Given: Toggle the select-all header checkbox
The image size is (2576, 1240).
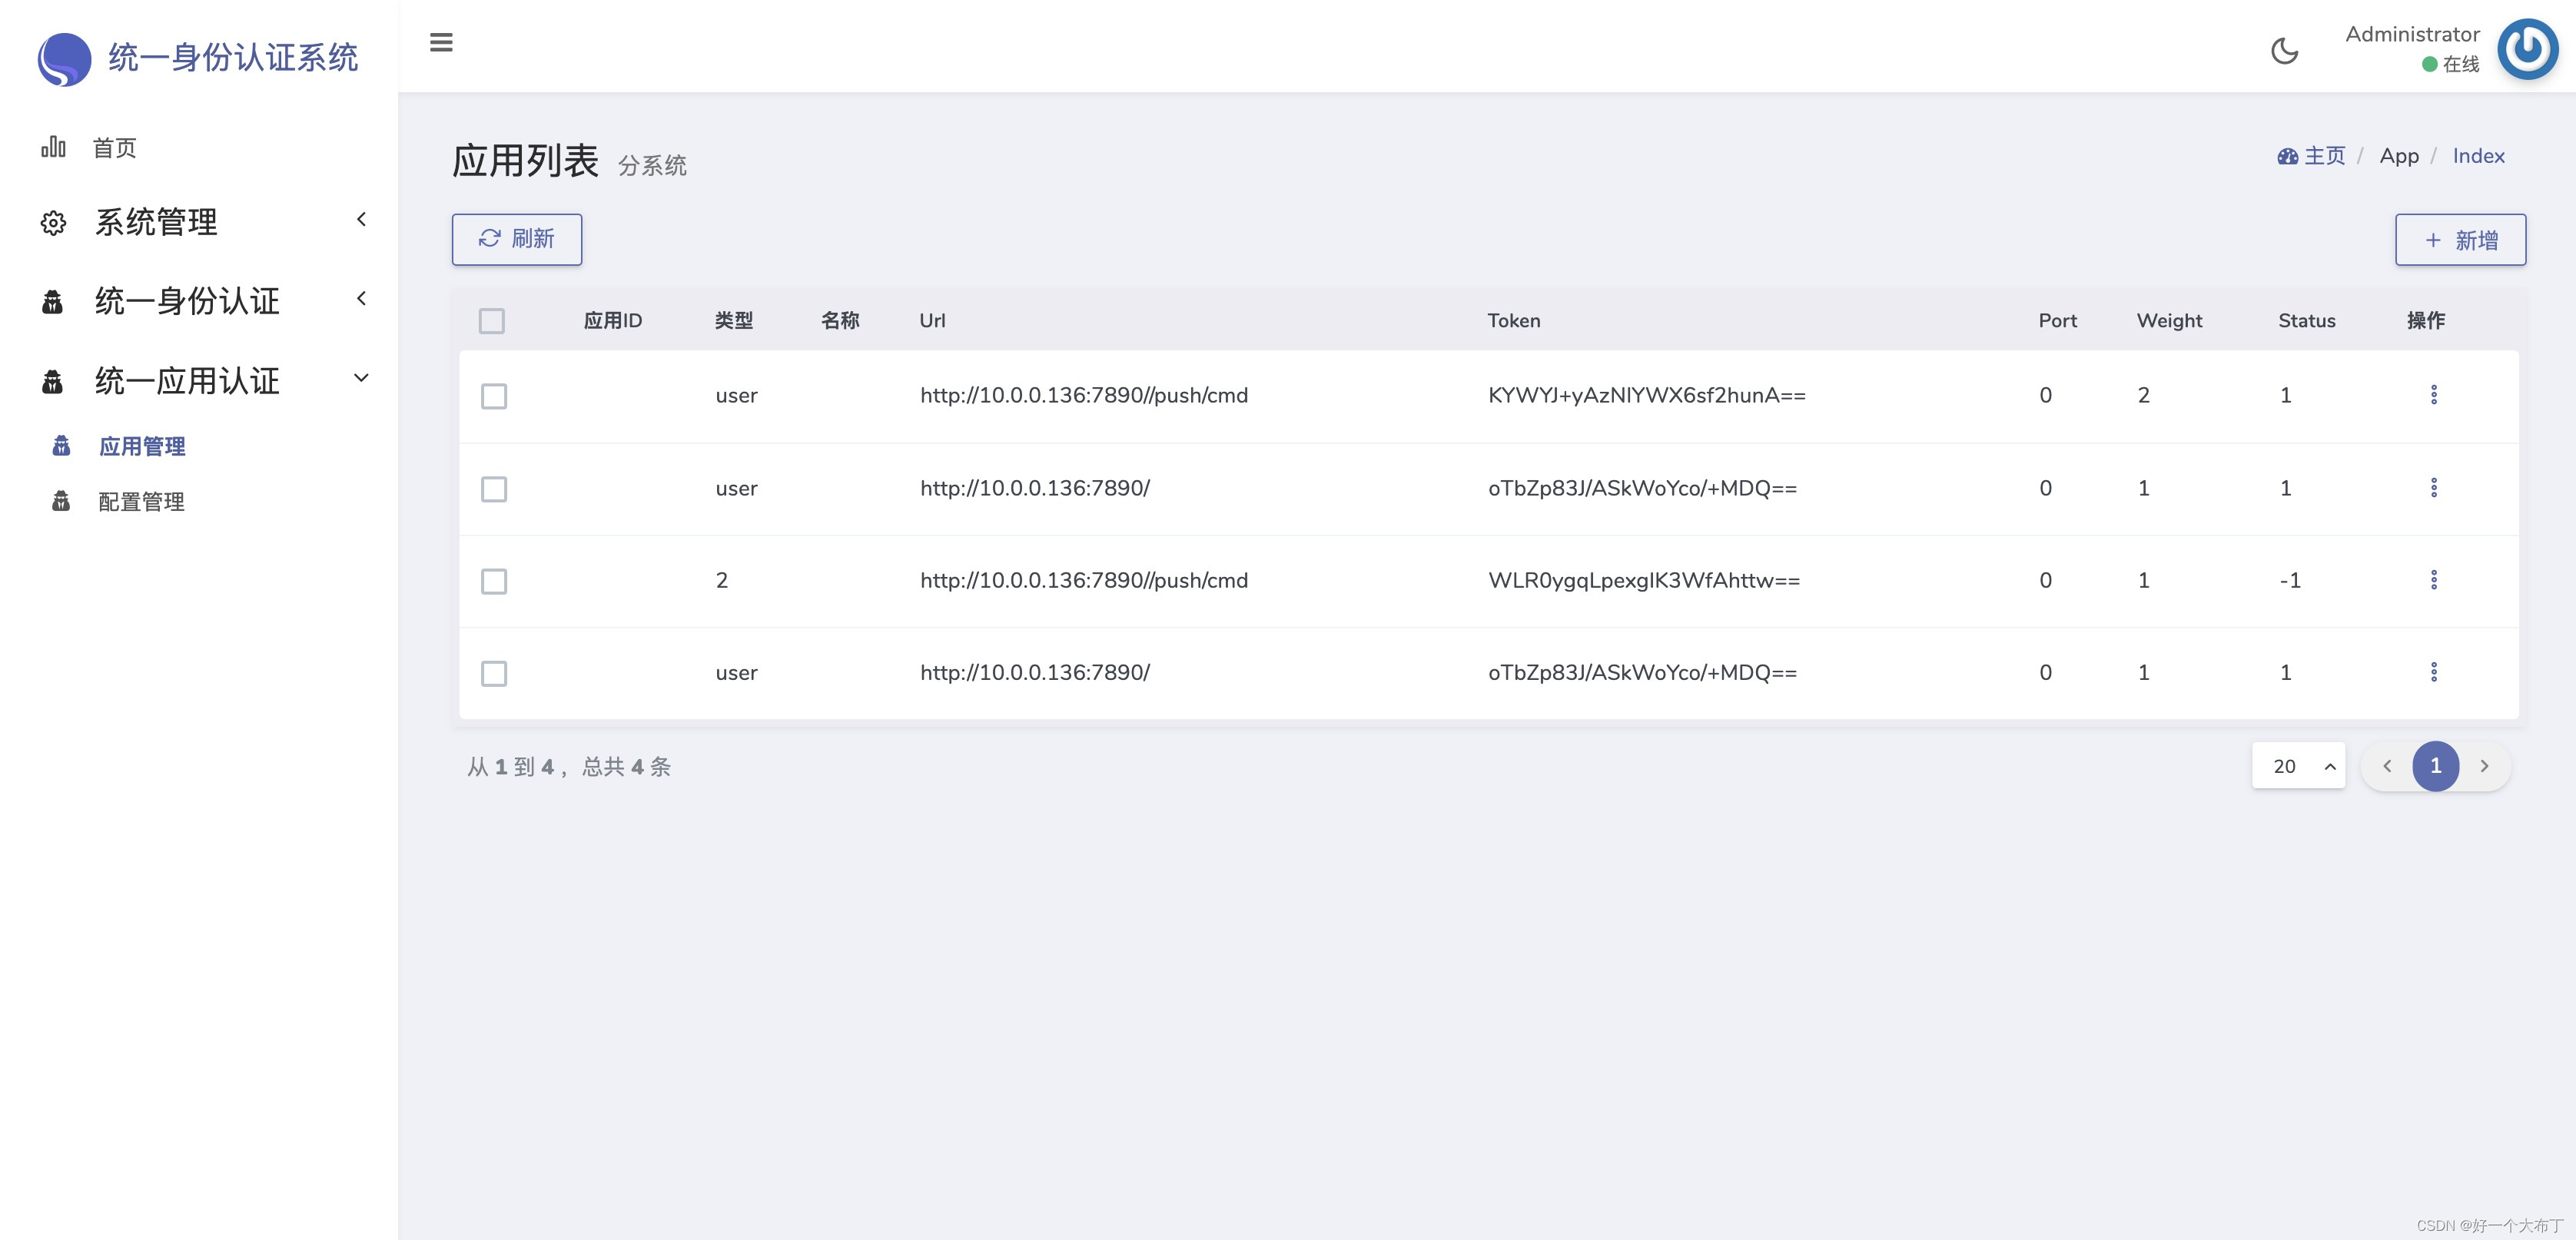Looking at the screenshot, I should click(492, 320).
